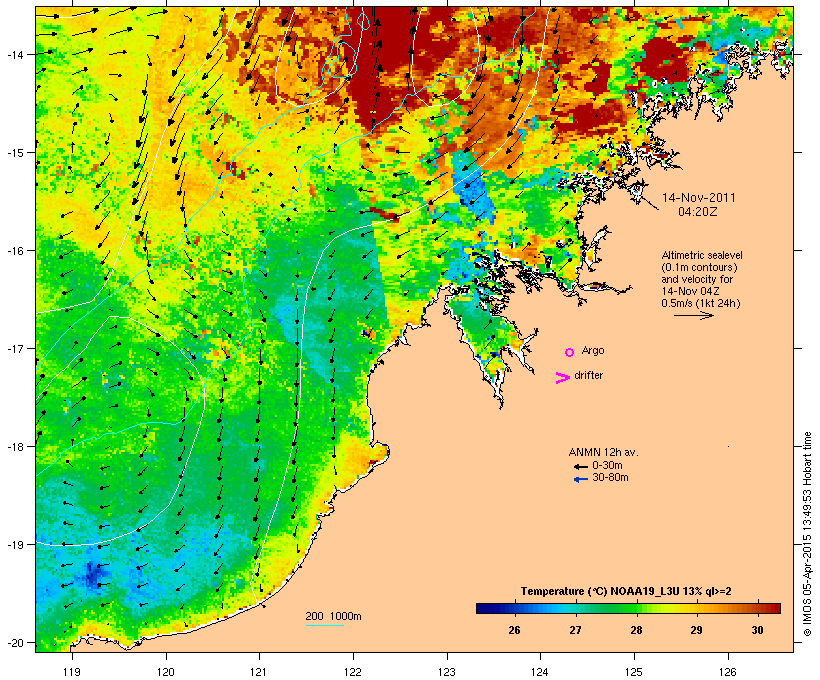This screenshot has height=680, width=820.
Task: Click the latitude label '-15'
Action: point(14,153)
